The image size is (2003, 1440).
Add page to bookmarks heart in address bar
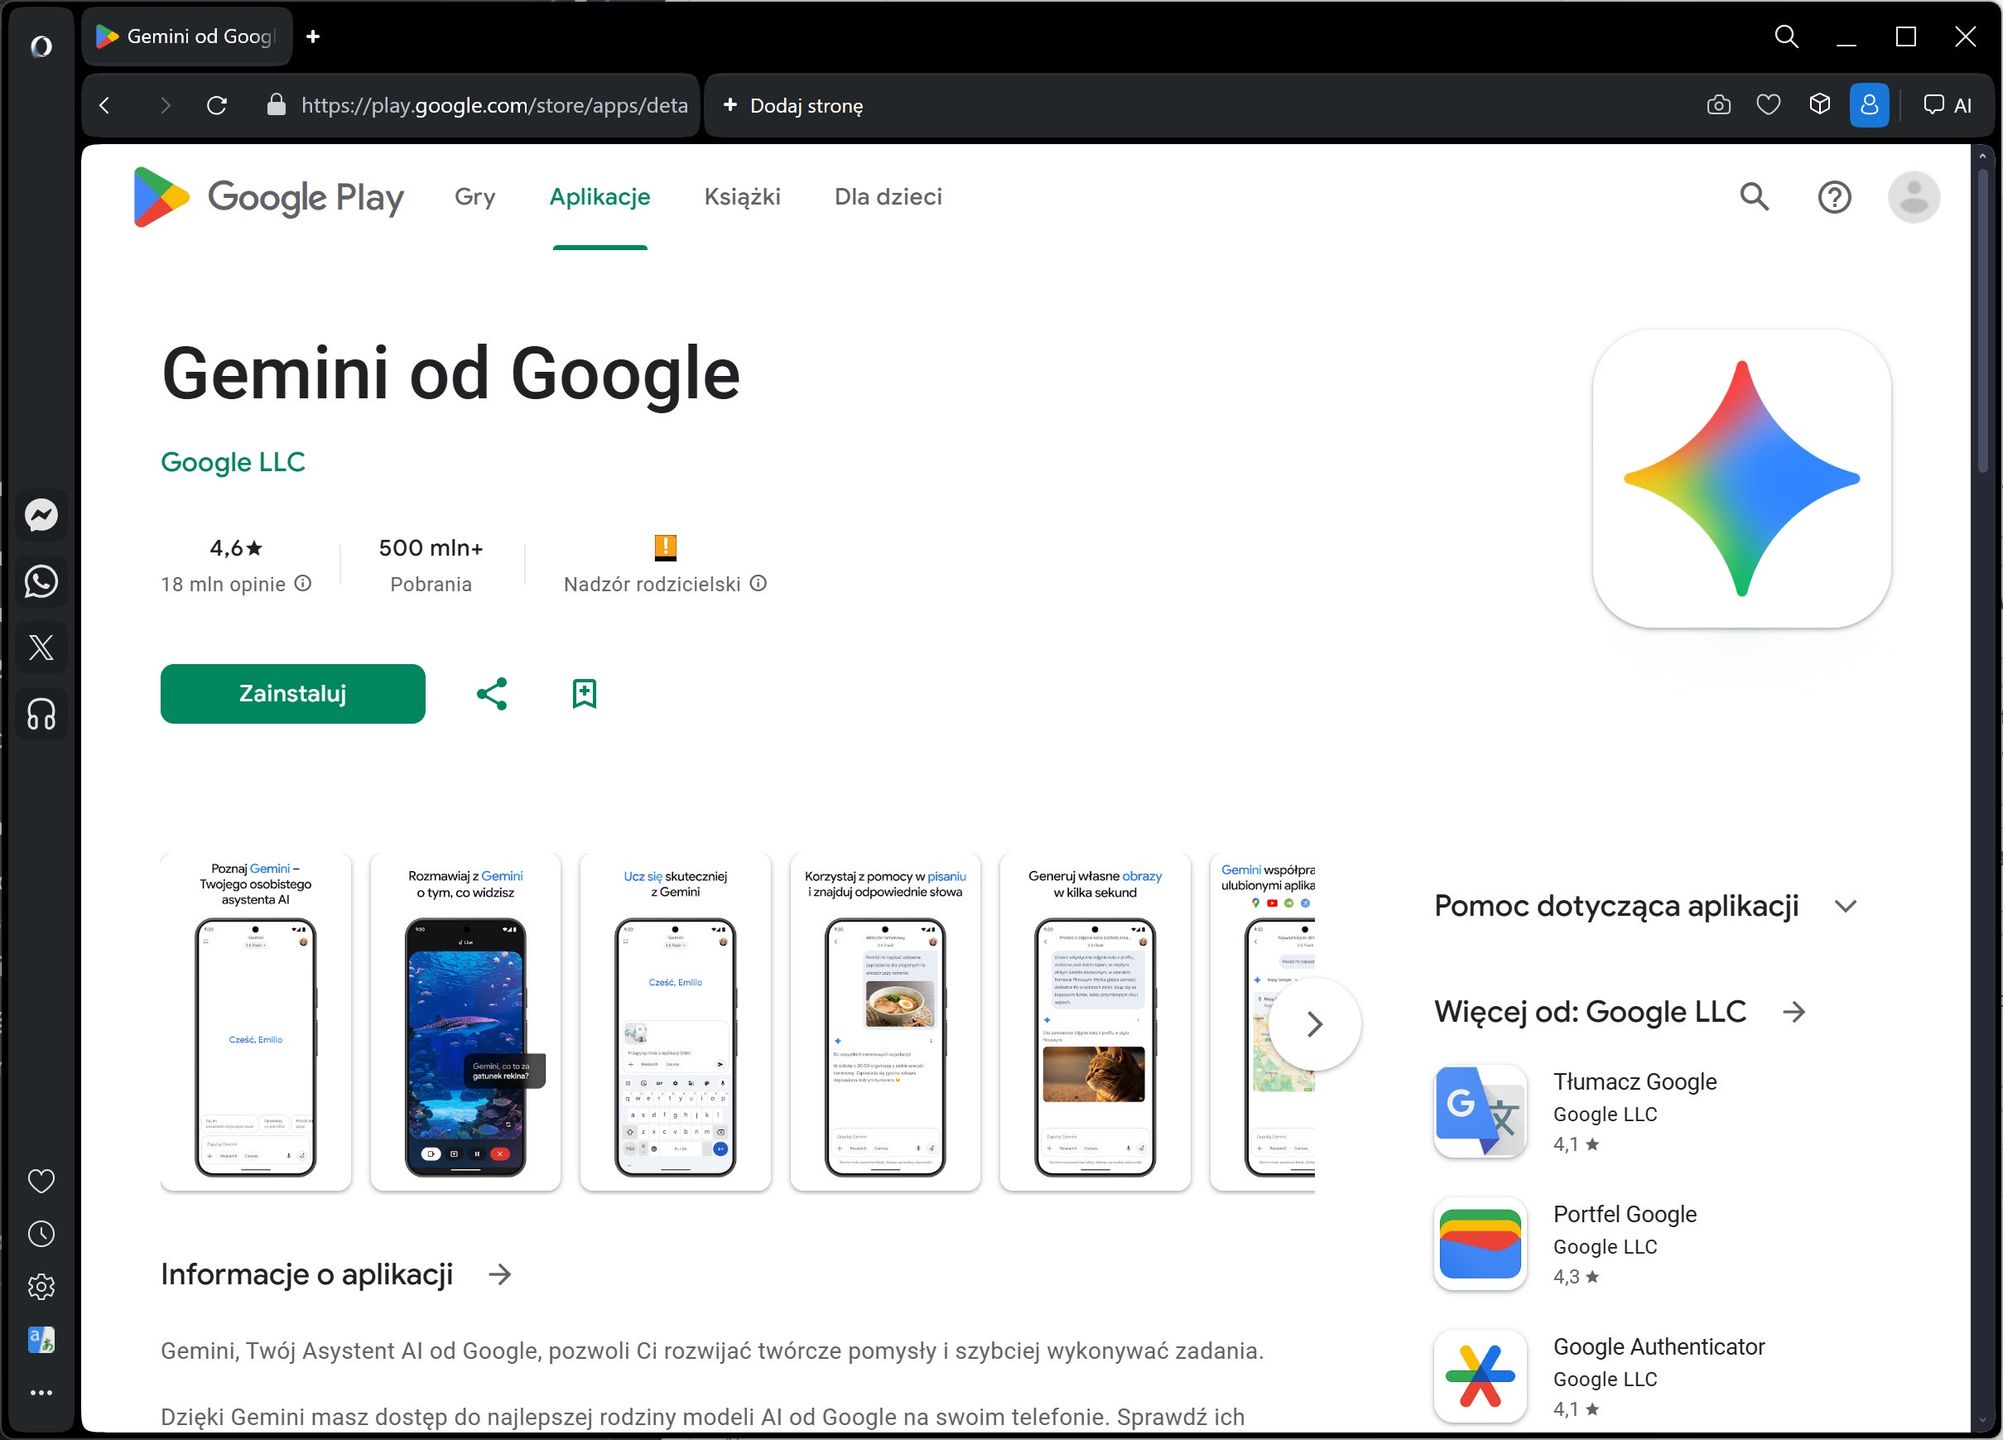[1769, 105]
